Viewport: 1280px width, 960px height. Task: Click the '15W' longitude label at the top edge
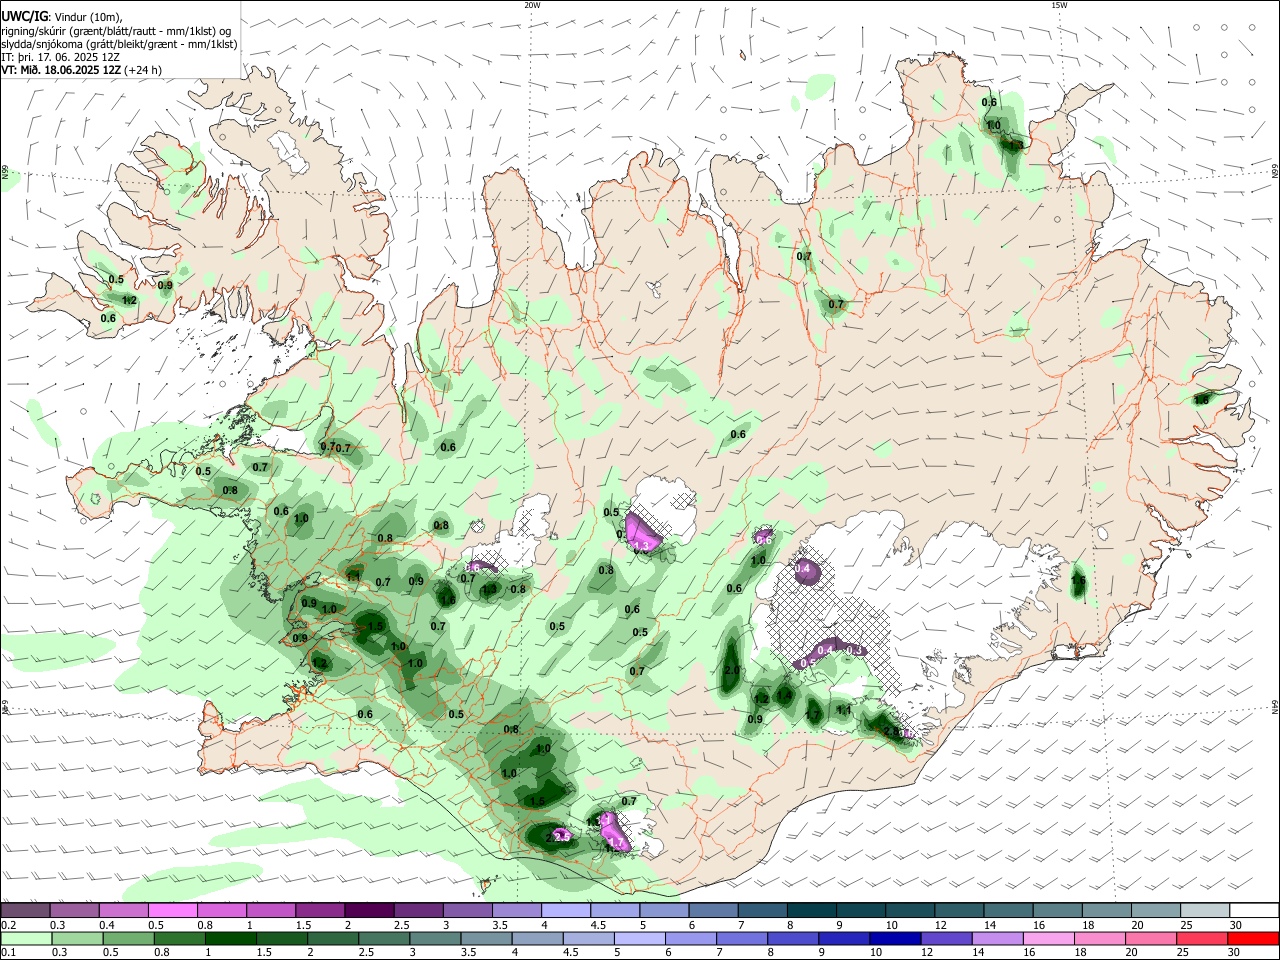coord(1059,5)
